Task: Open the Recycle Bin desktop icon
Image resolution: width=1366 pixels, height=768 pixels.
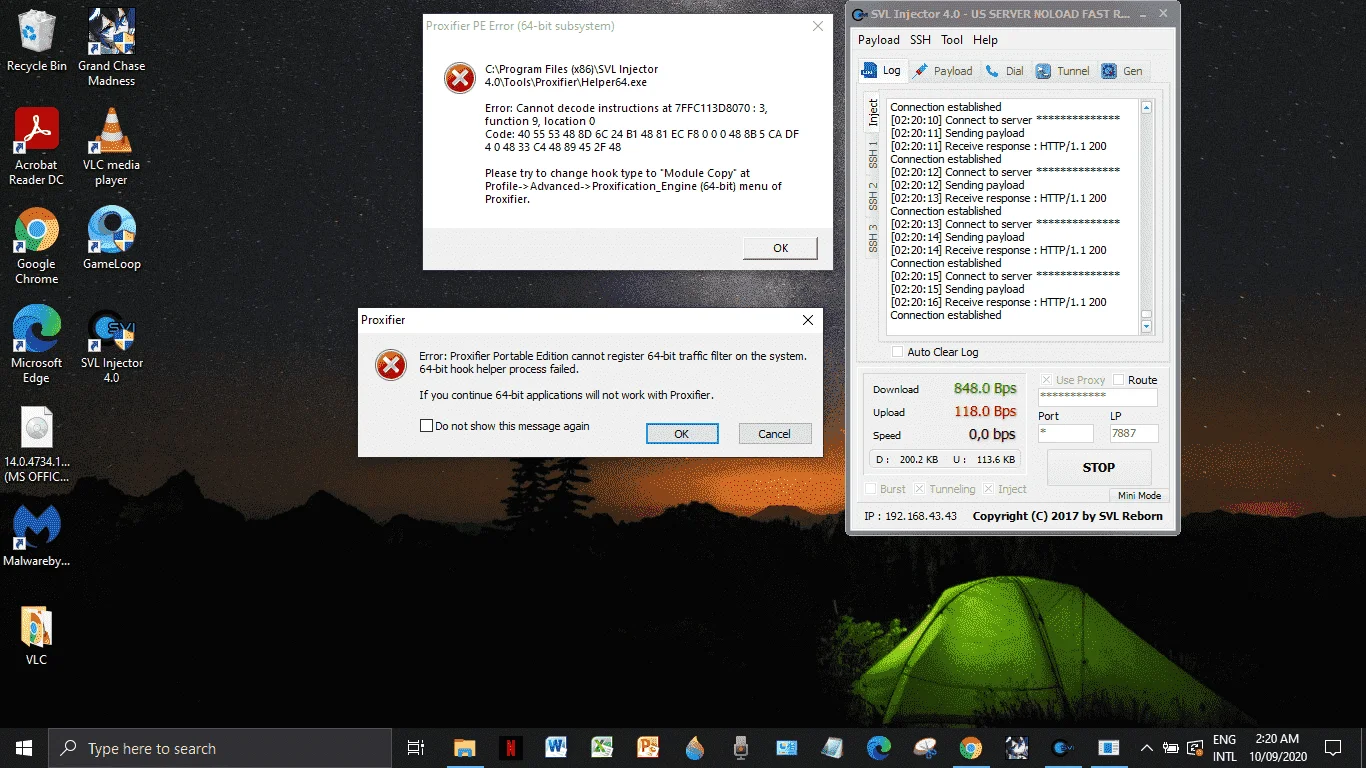Action: click(x=37, y=41)
